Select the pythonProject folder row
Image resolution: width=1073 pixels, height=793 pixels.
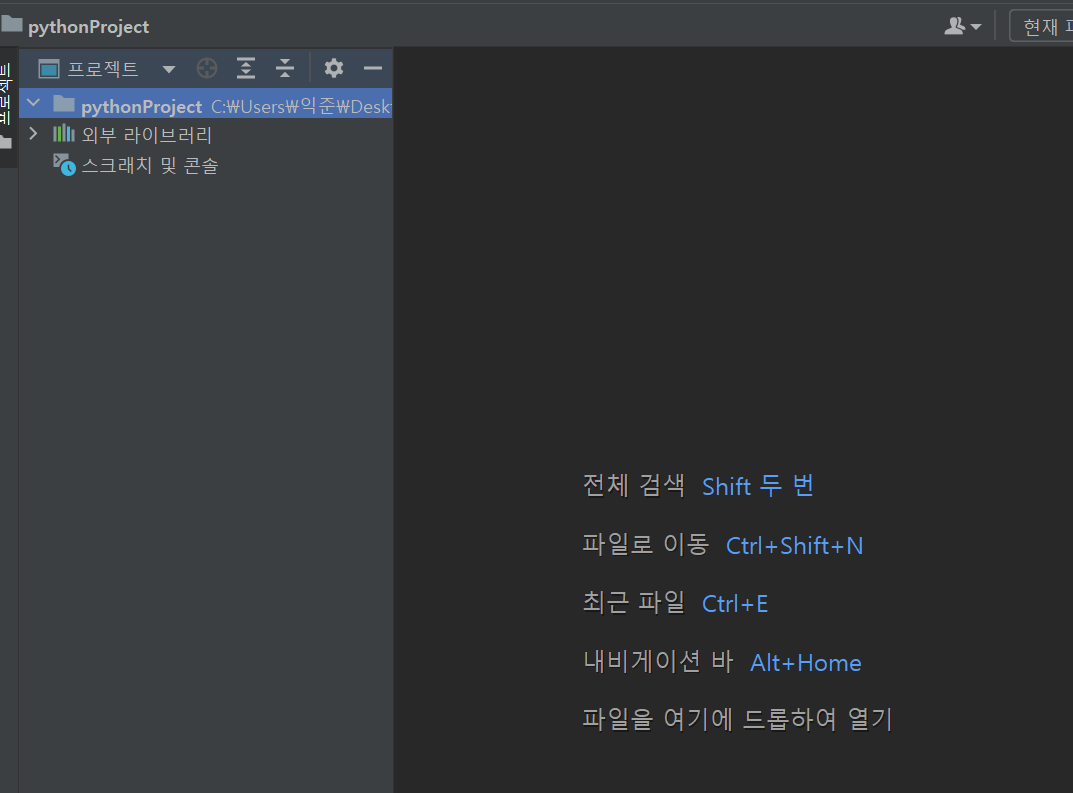206,104
